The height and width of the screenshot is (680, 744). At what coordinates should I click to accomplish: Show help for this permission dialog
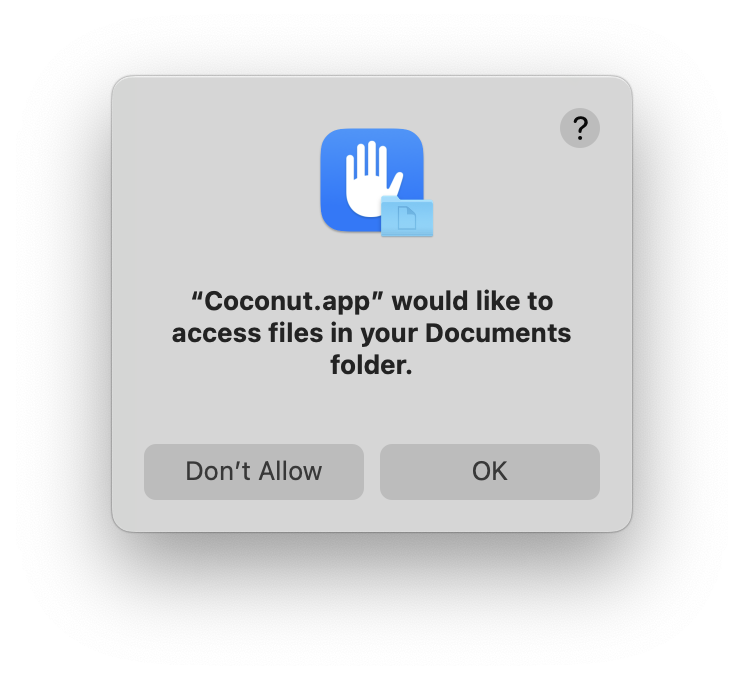coord(579,128)
